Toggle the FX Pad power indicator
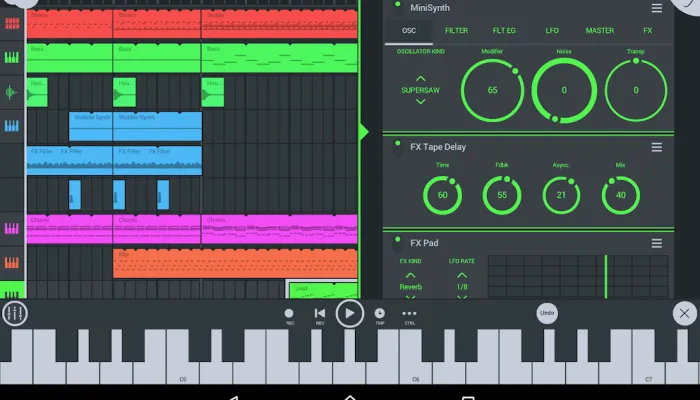 [397, 241]
